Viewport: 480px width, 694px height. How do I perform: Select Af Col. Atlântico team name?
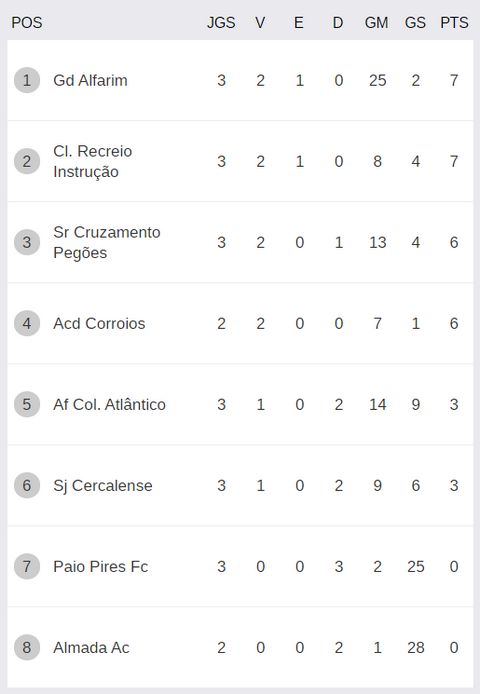[109, 404]
